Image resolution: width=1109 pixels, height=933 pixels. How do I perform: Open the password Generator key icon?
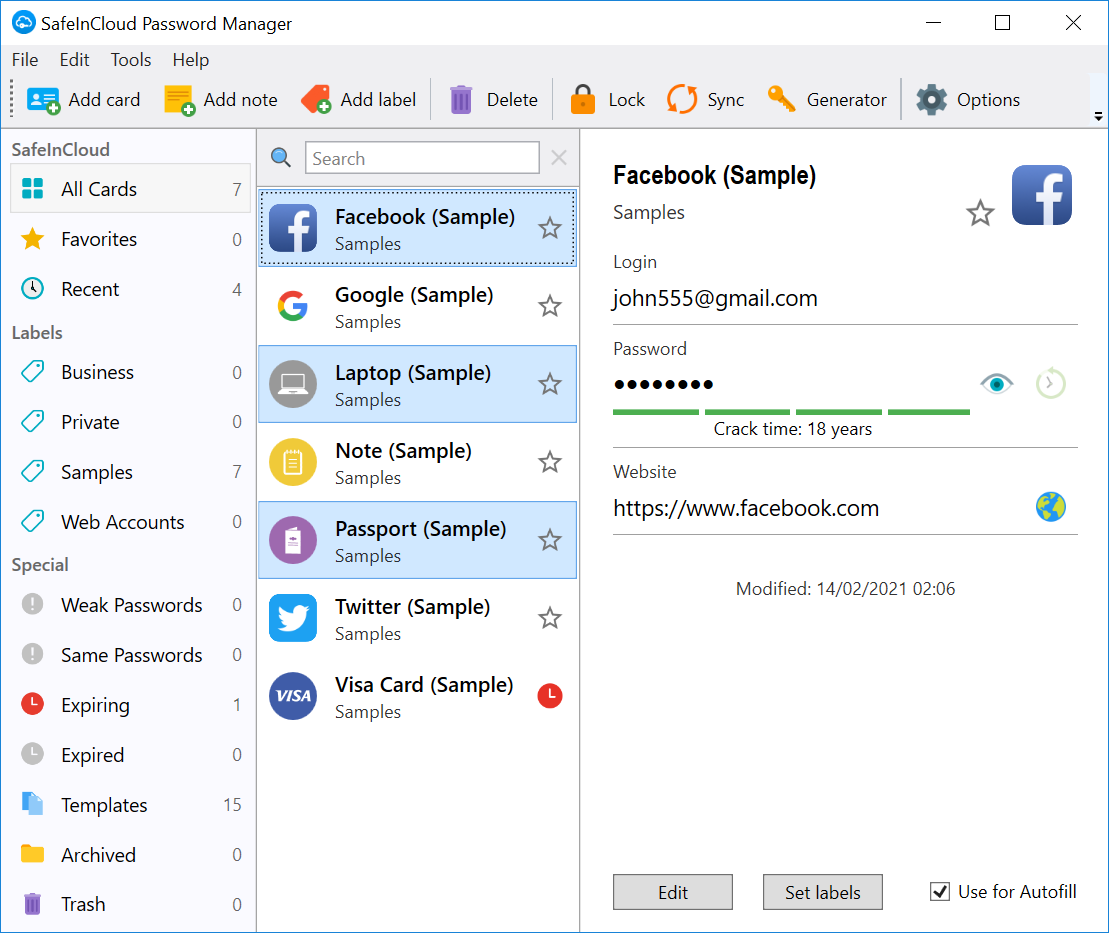[x=782, y=100]
